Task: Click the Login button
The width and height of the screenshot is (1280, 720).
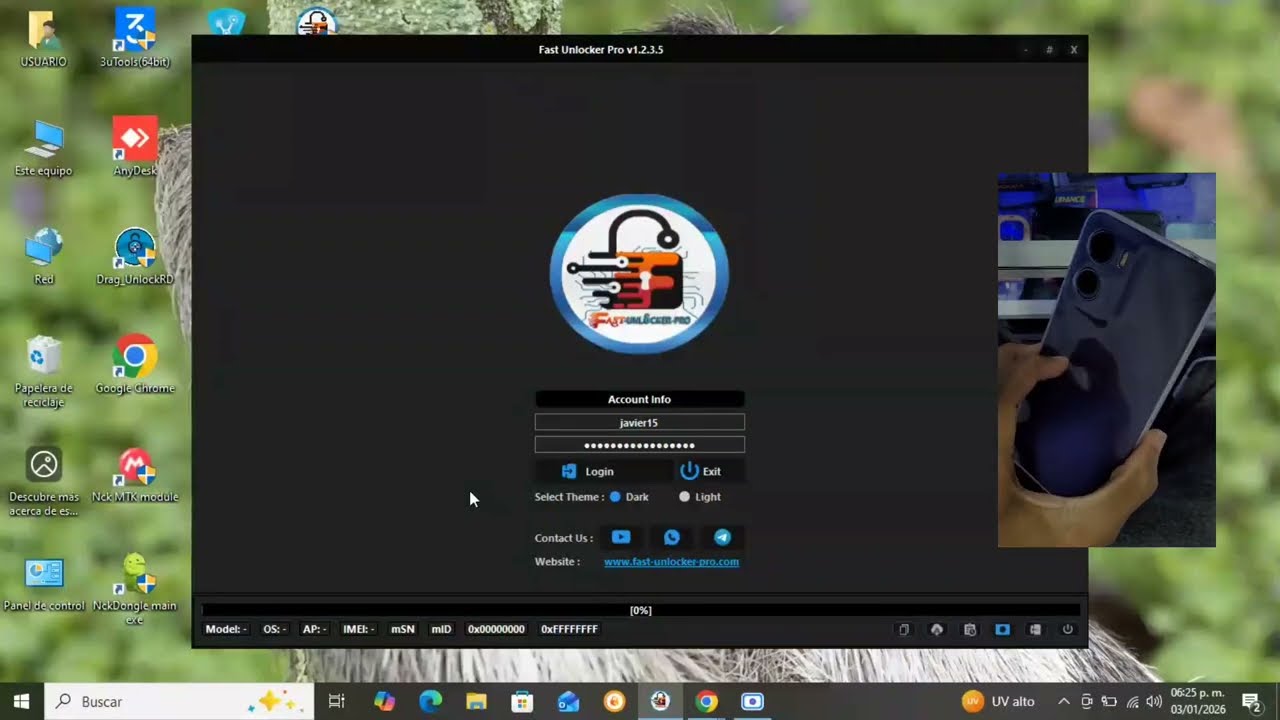Action: coord(588,471)
